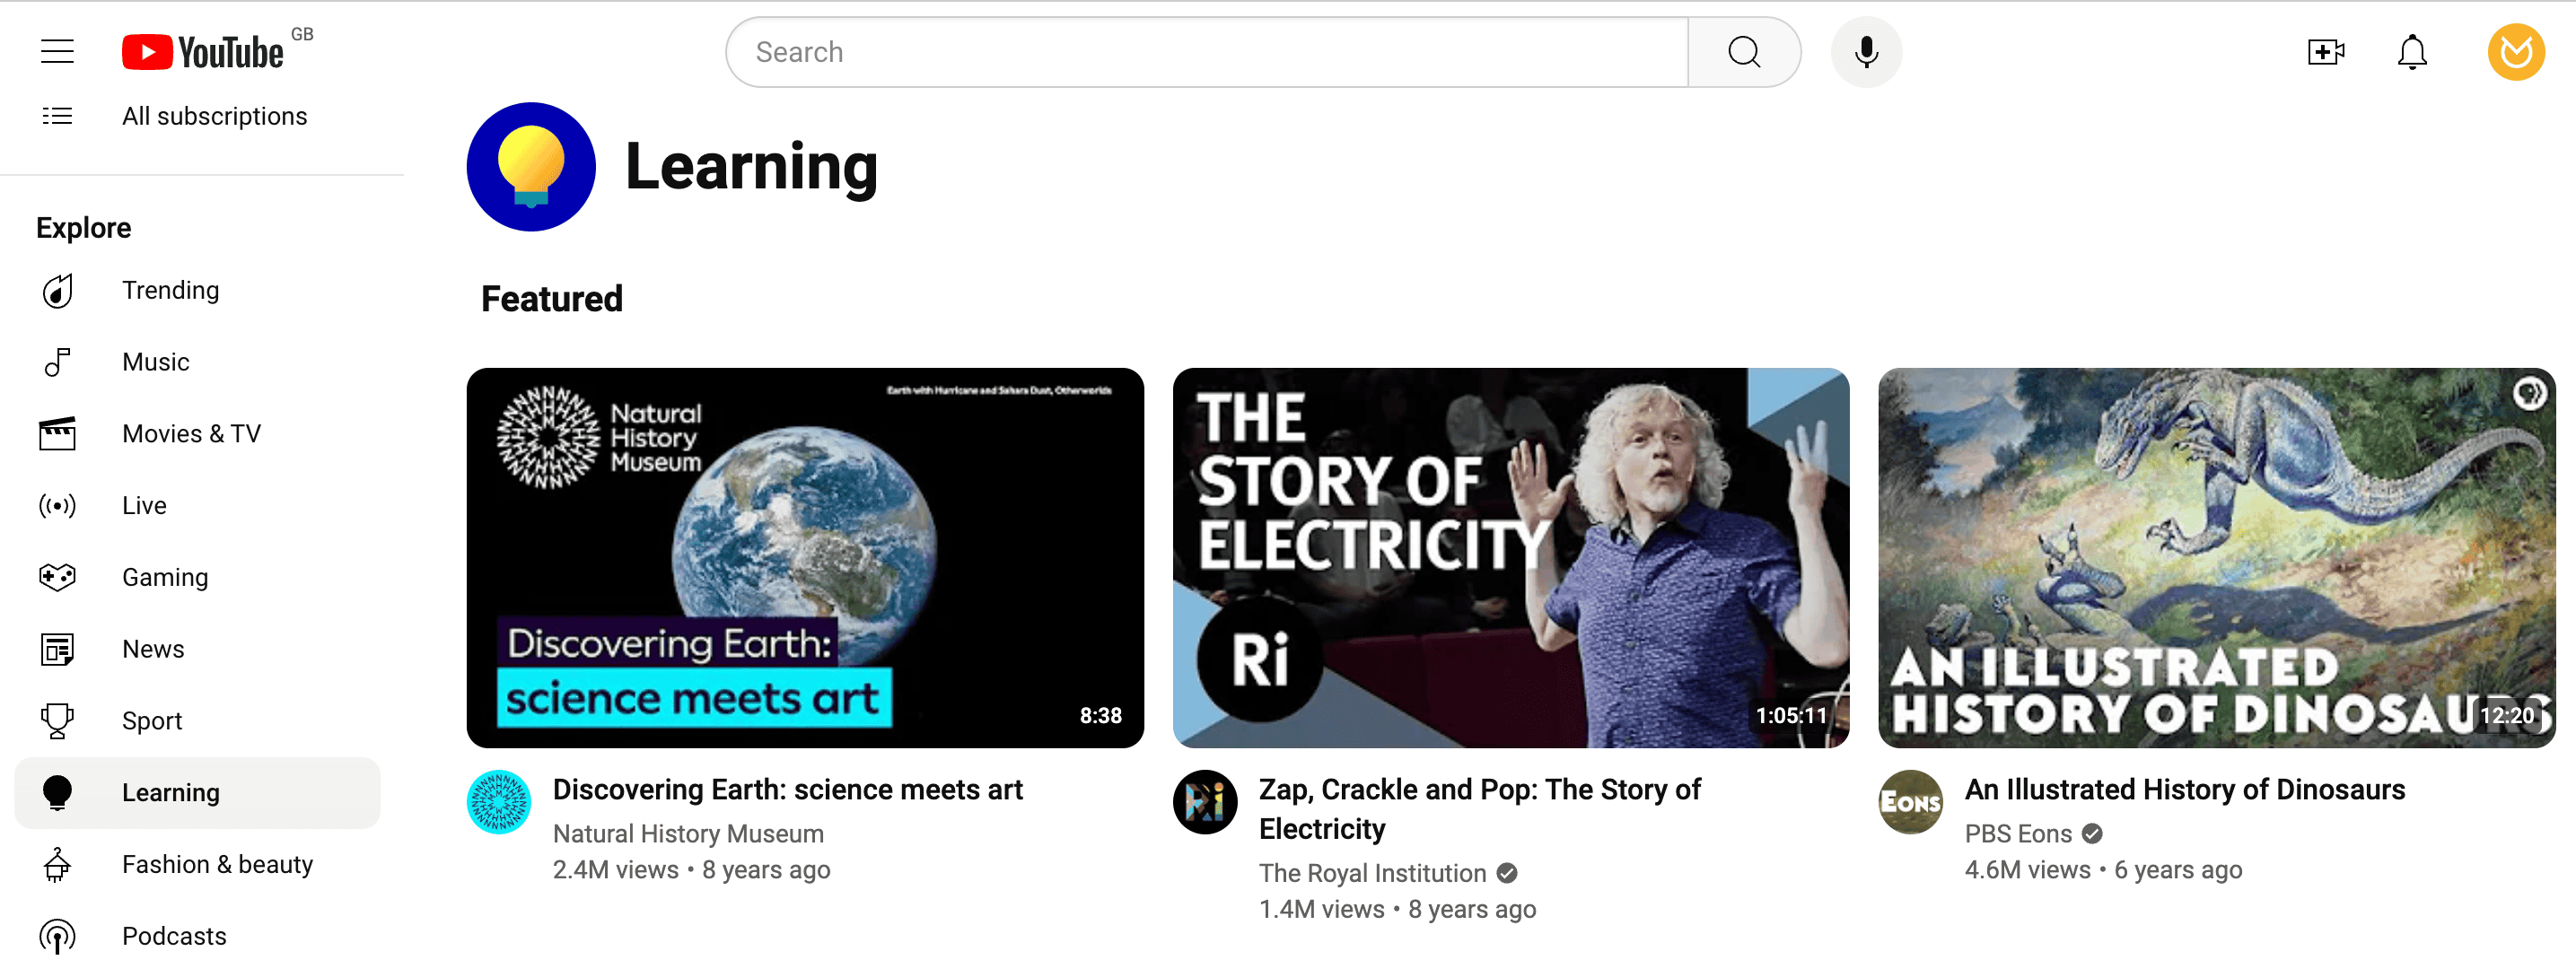Activate voice search microphone
Viewport: 2576px width, 960px height.
1865,52
